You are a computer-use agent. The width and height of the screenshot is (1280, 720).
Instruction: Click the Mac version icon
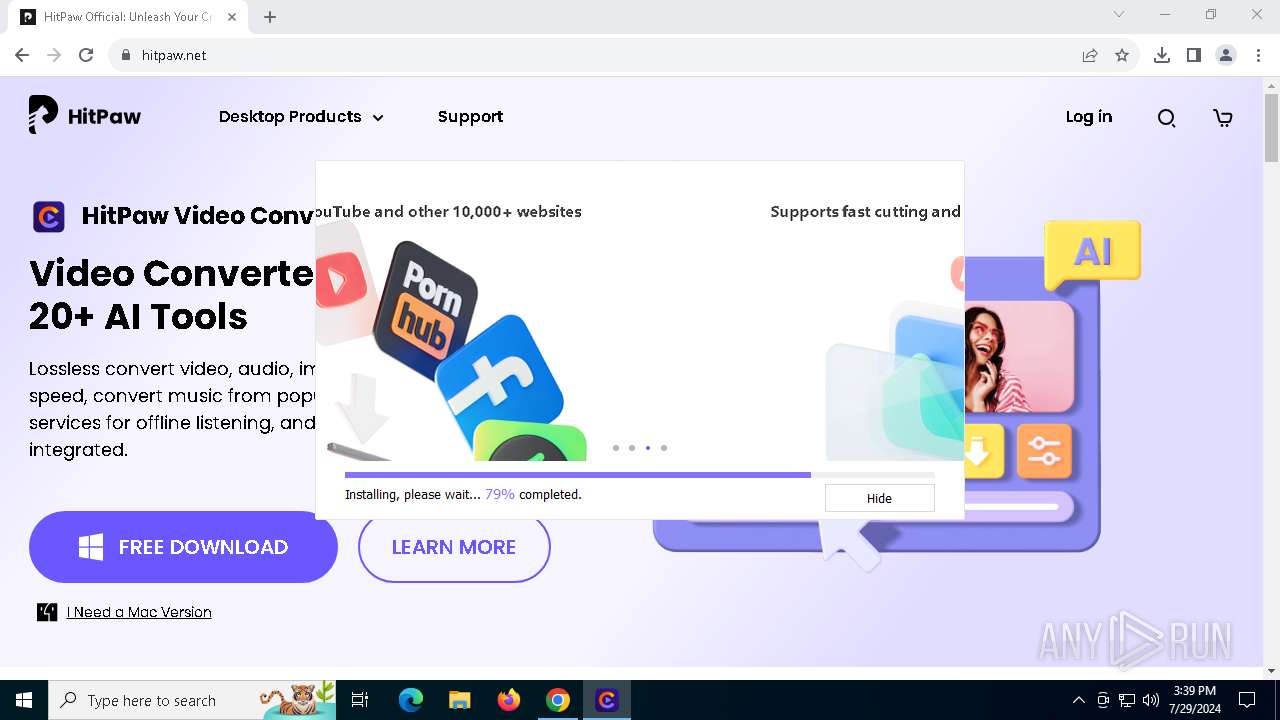(47, 612)
